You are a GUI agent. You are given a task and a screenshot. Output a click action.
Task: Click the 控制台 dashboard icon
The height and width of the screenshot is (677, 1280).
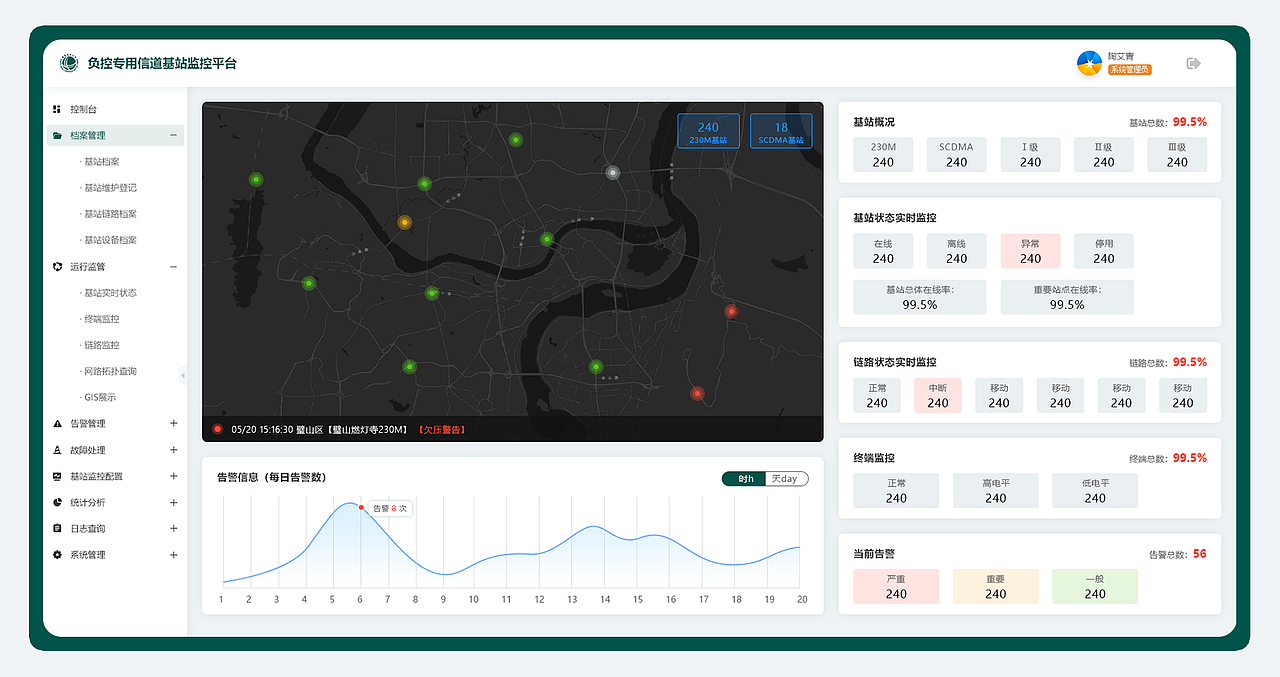[x=57, y=109]
